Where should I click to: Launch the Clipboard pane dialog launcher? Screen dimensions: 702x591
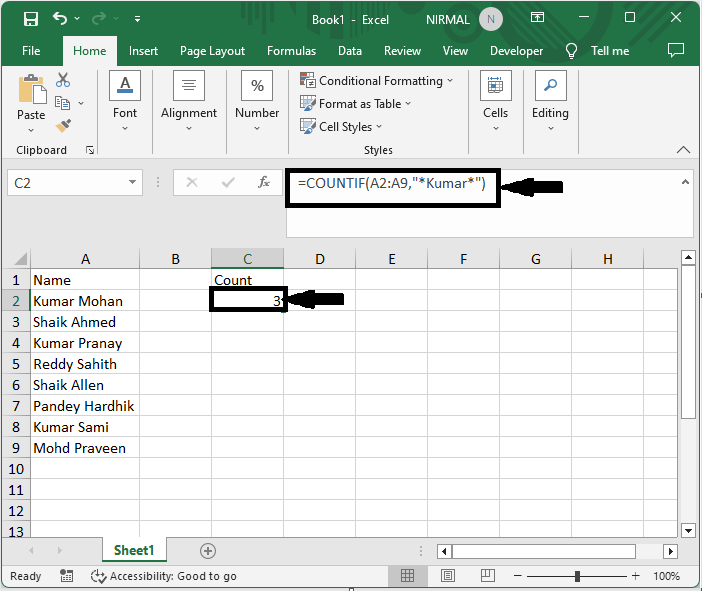click(x=90, y=150)
